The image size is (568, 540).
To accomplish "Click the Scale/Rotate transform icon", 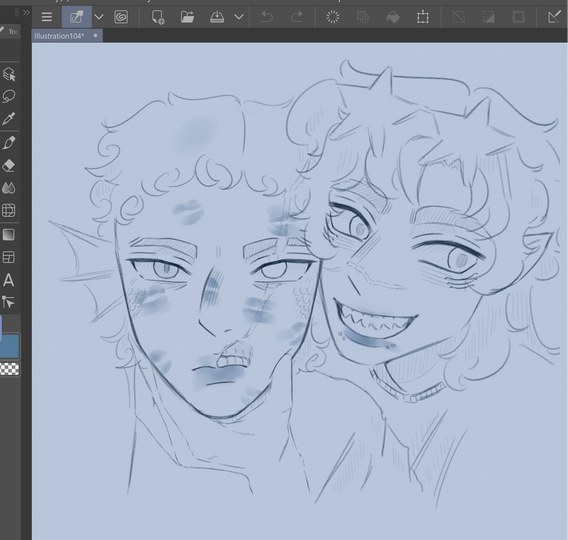I will (x=423, y=17).
